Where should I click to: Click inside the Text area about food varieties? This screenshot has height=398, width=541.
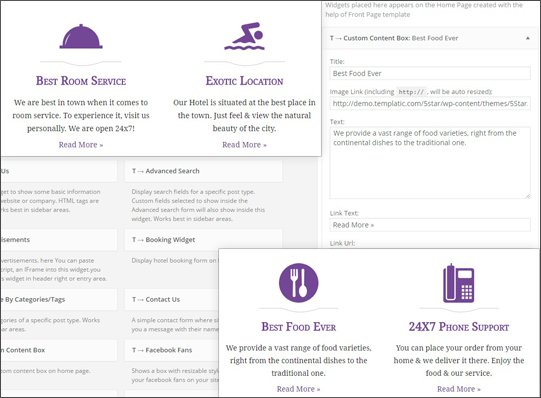430,163
